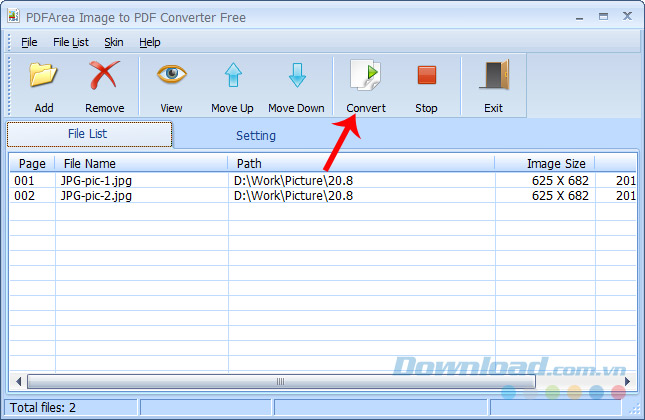Click Total files: 2 status text
Screen dimensions: 645x420
(43, 408)
